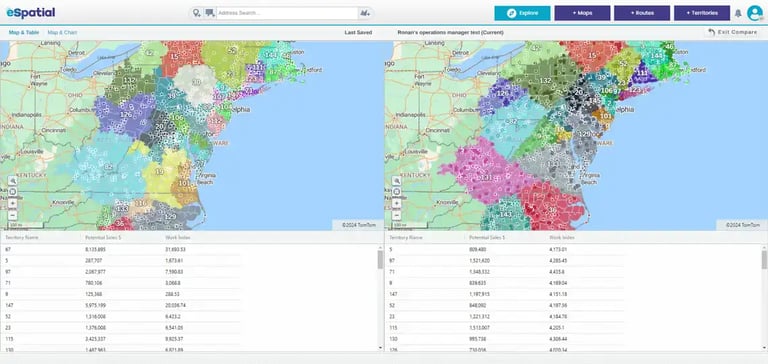Click the Explore button
Screen dimensions: 768x364
[x=522, y=13]
